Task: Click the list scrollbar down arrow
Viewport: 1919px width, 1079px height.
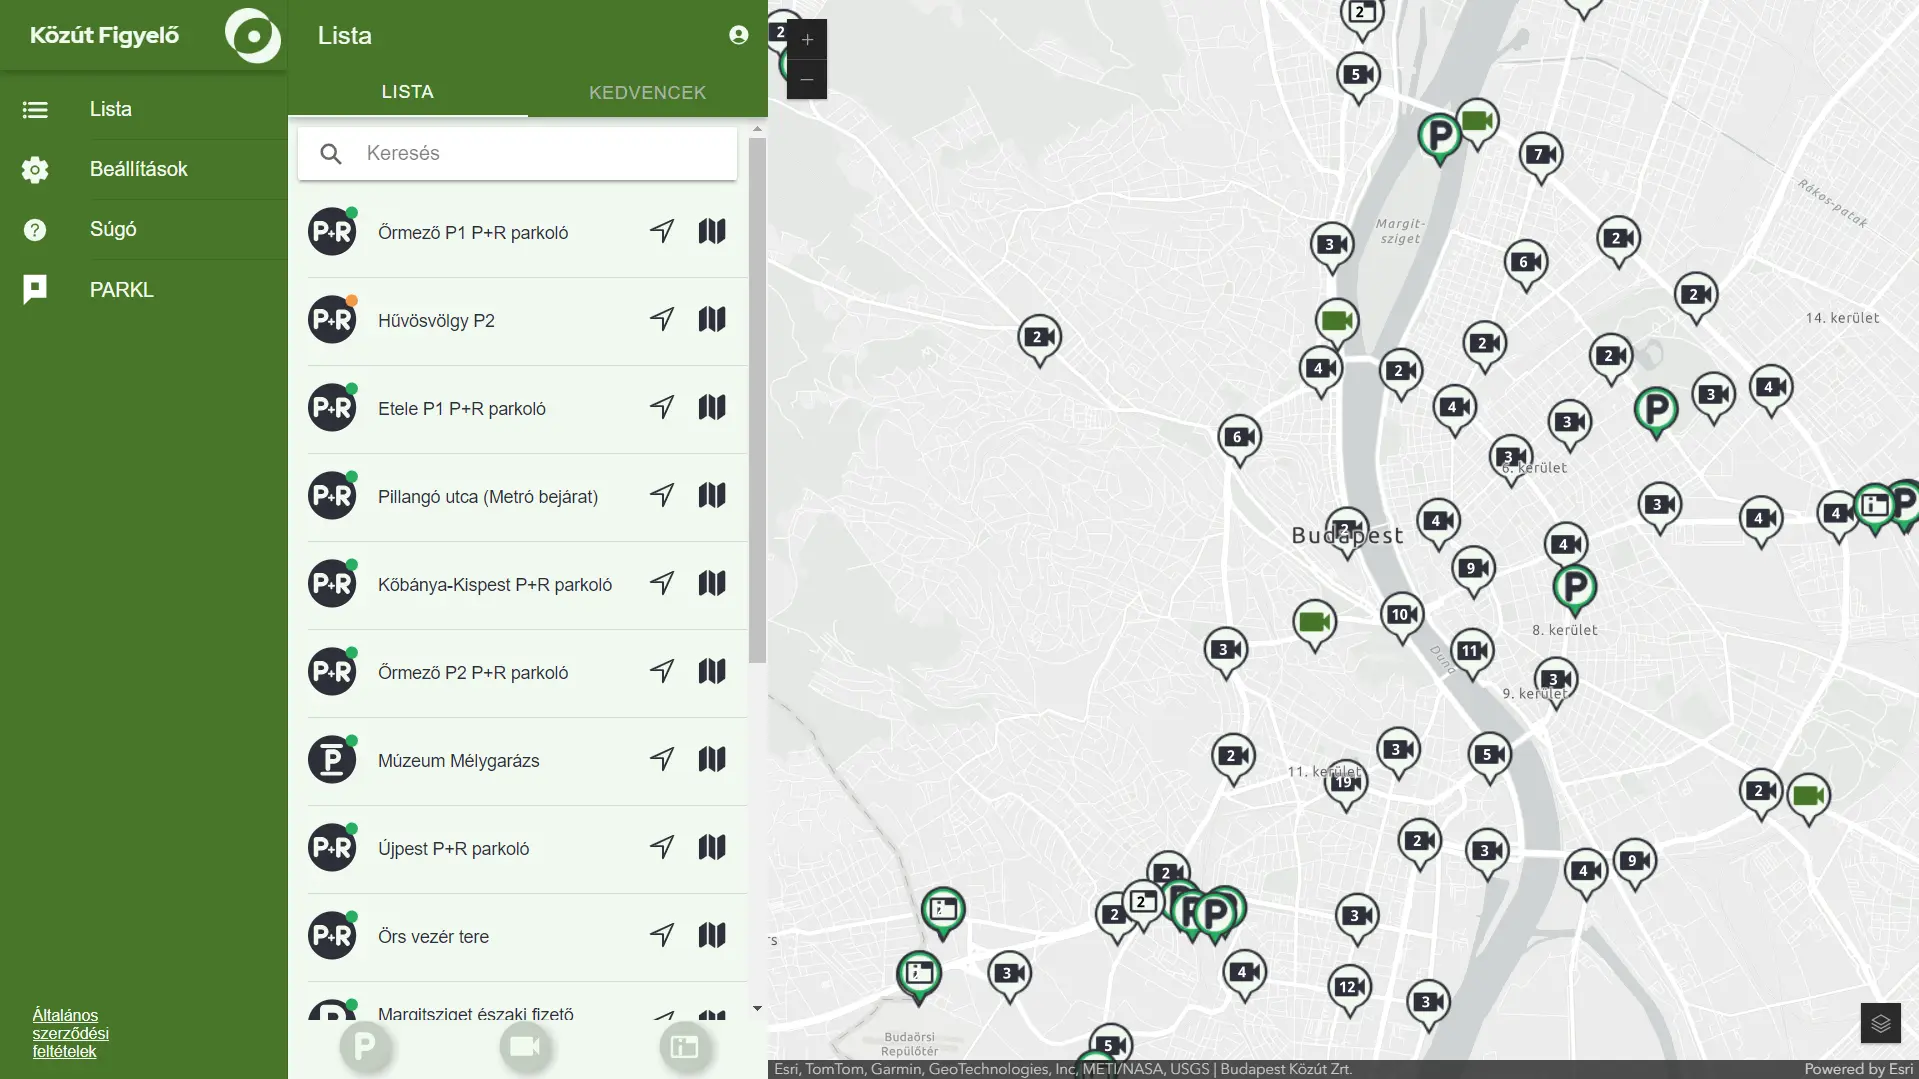Action: 757,1009
